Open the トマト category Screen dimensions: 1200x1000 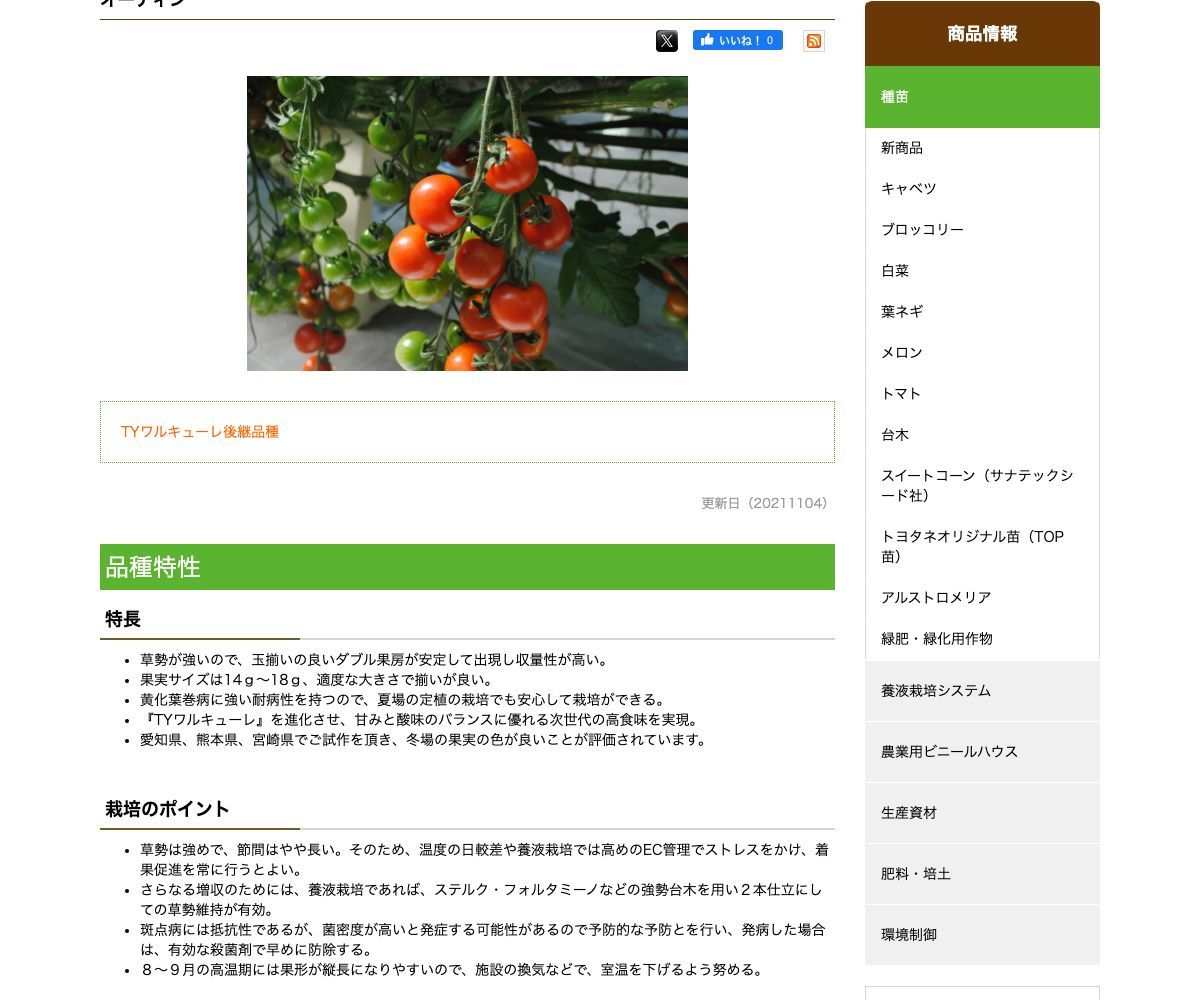(x=901, y=394)
